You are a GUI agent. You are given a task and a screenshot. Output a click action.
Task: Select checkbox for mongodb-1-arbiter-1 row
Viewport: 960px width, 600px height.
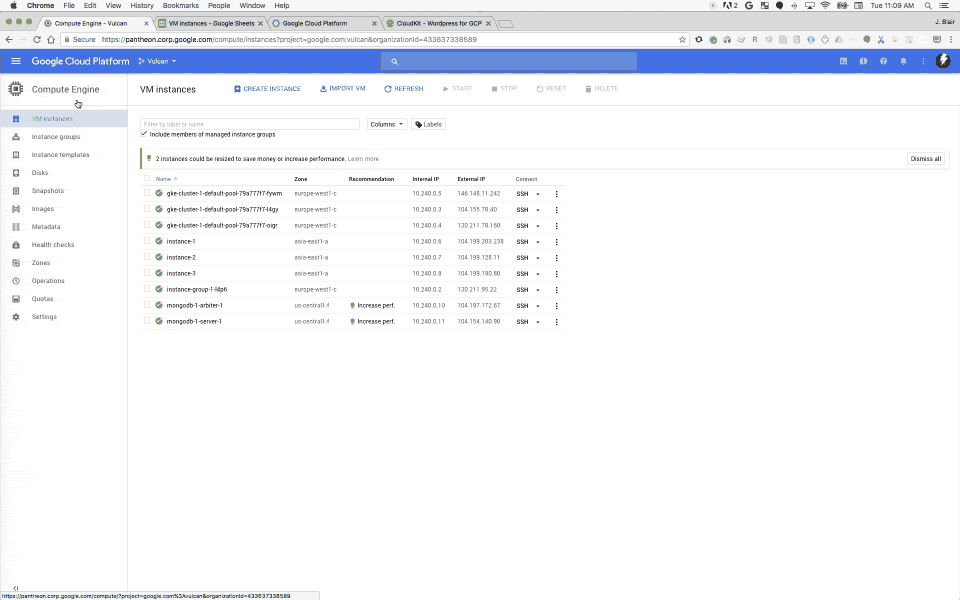[x=147, y=305]
